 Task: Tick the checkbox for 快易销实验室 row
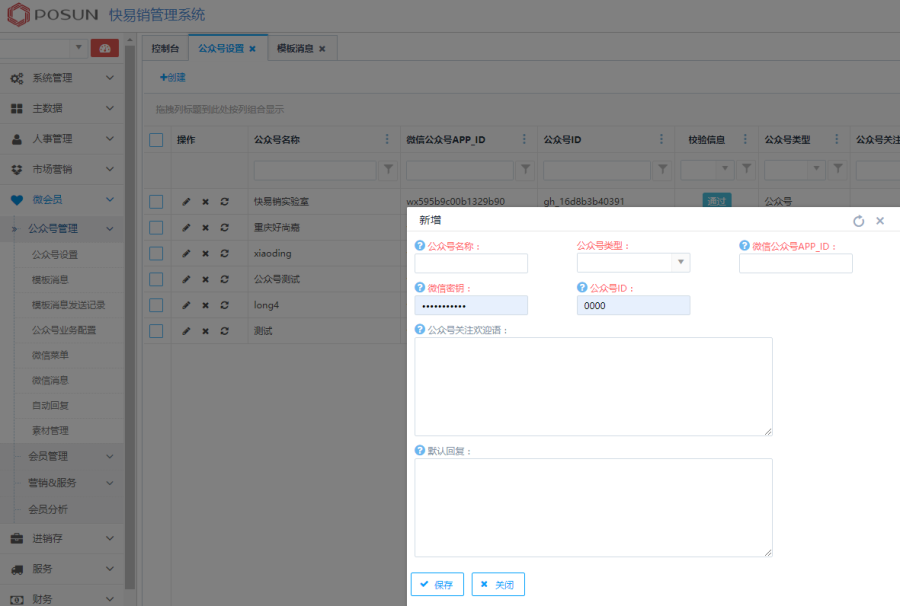(x=156, y=201)
